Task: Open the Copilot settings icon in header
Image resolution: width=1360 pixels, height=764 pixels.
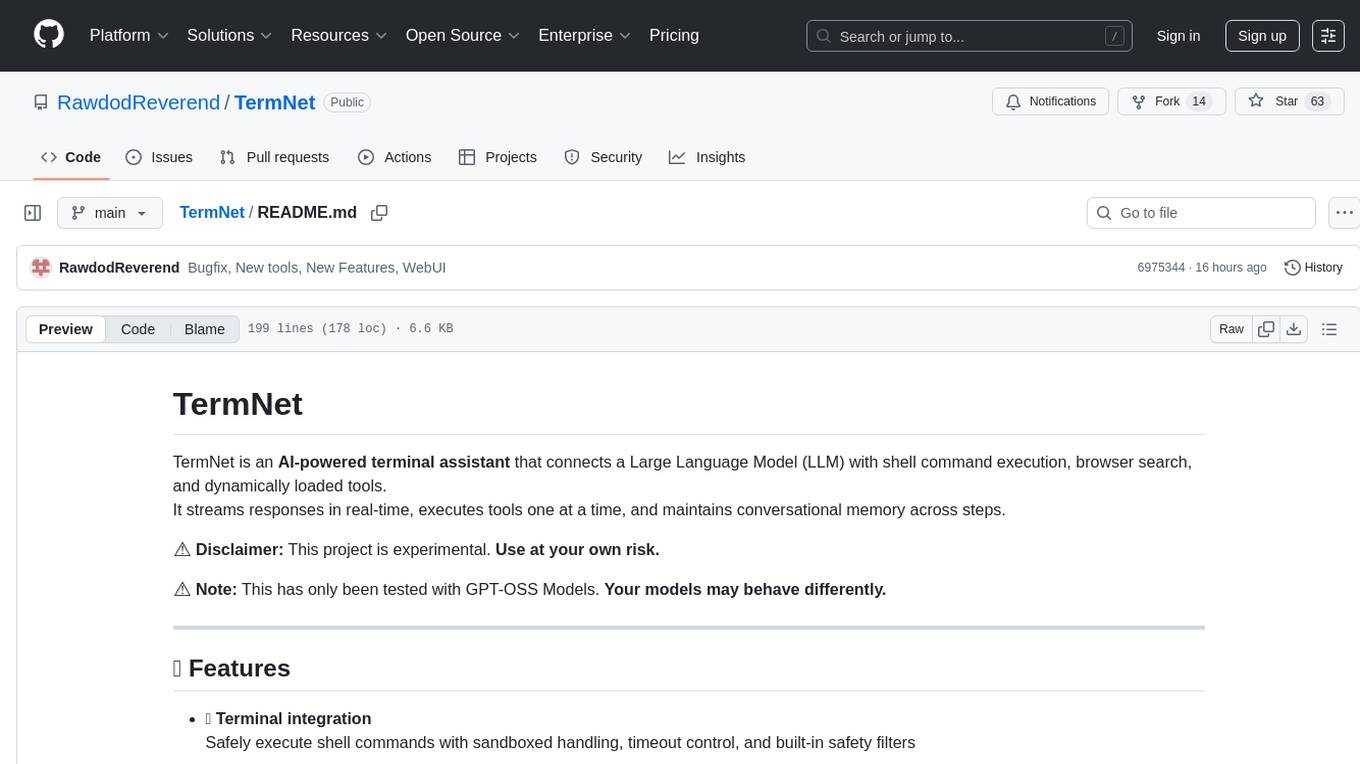Action: pos(1328,36)
